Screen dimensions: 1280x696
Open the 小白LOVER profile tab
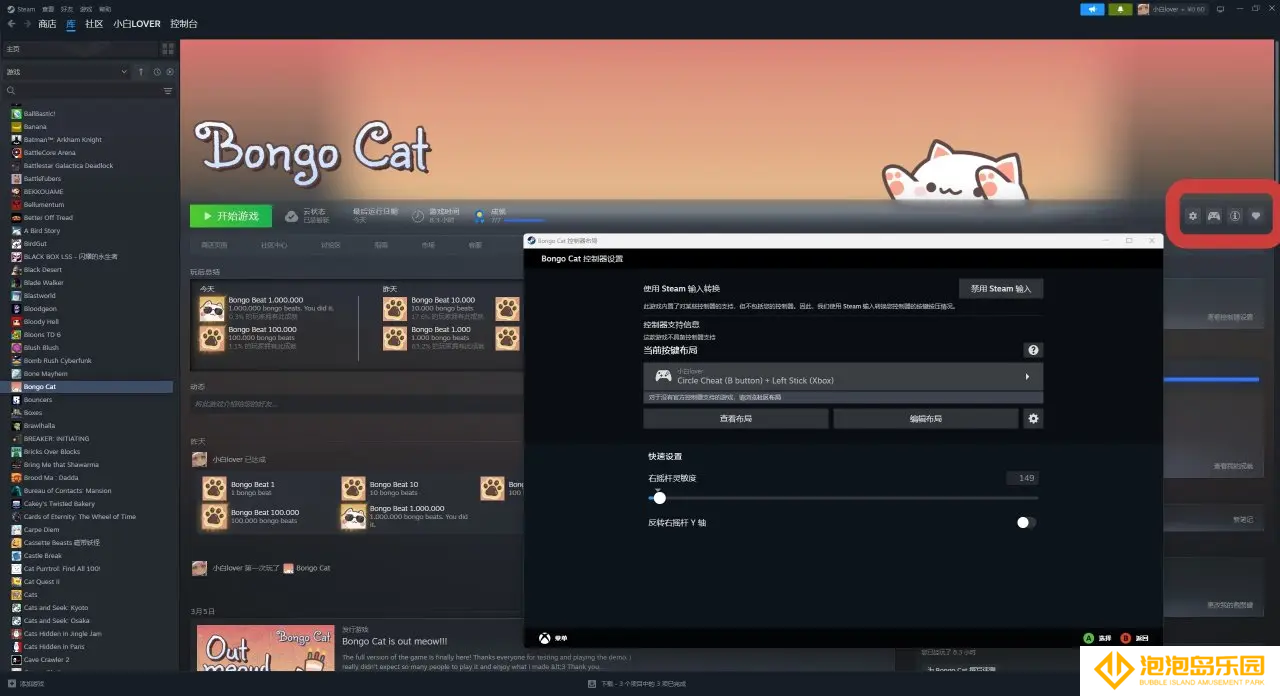[x=137, y=24]
